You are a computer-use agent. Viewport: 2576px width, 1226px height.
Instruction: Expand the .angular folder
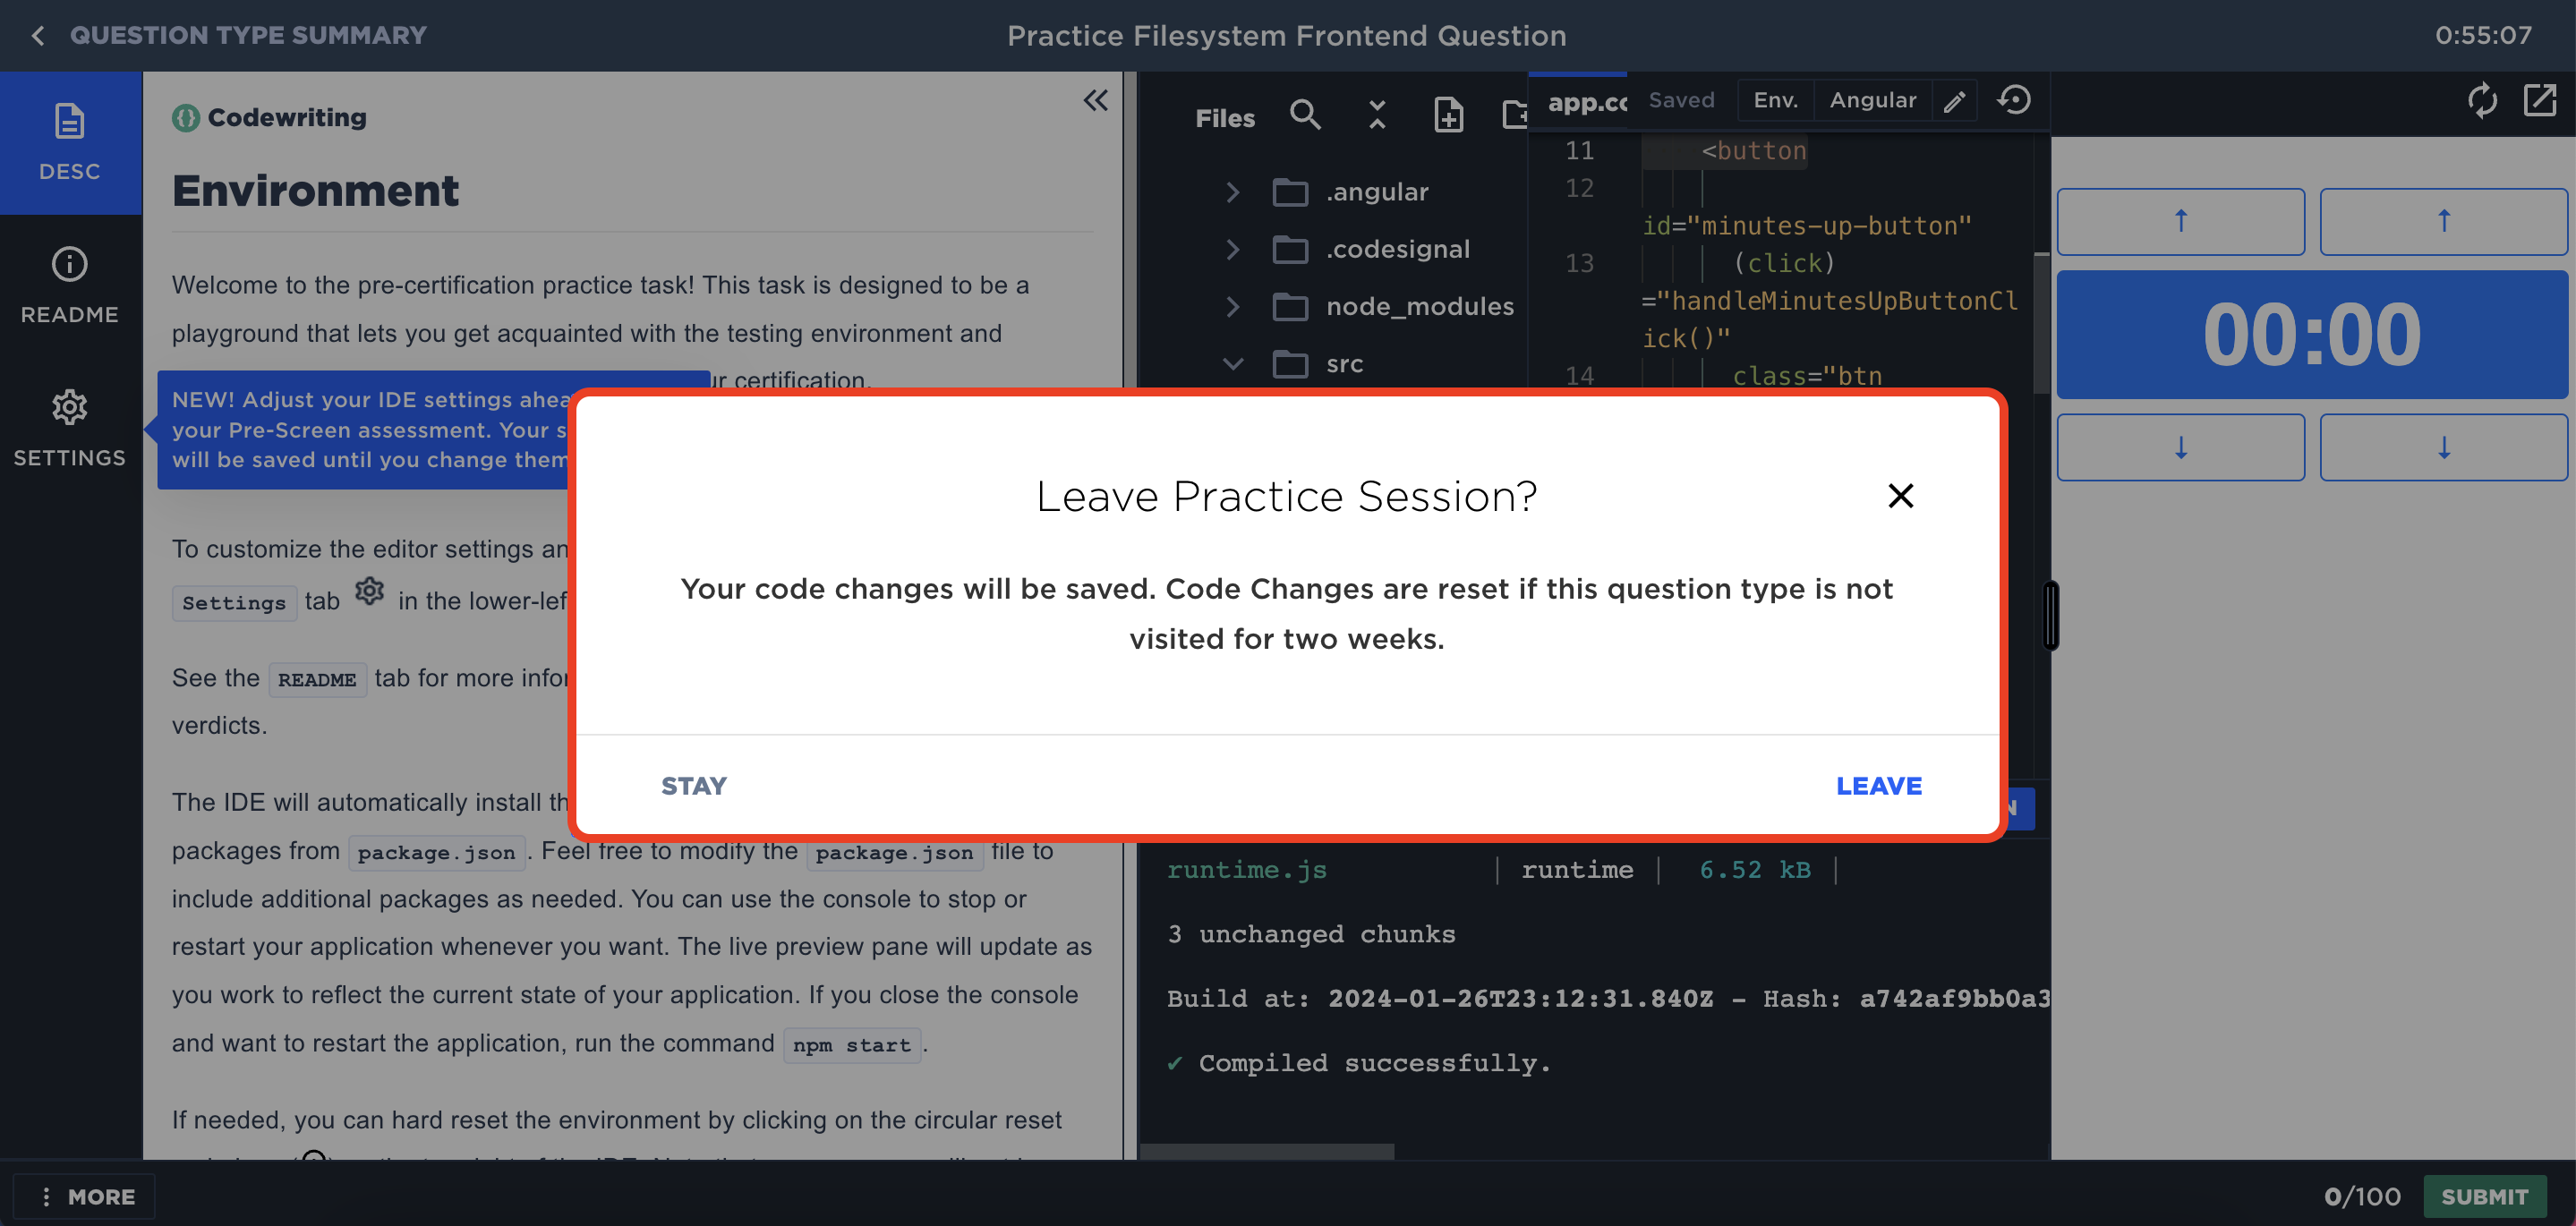point(1232,192)
